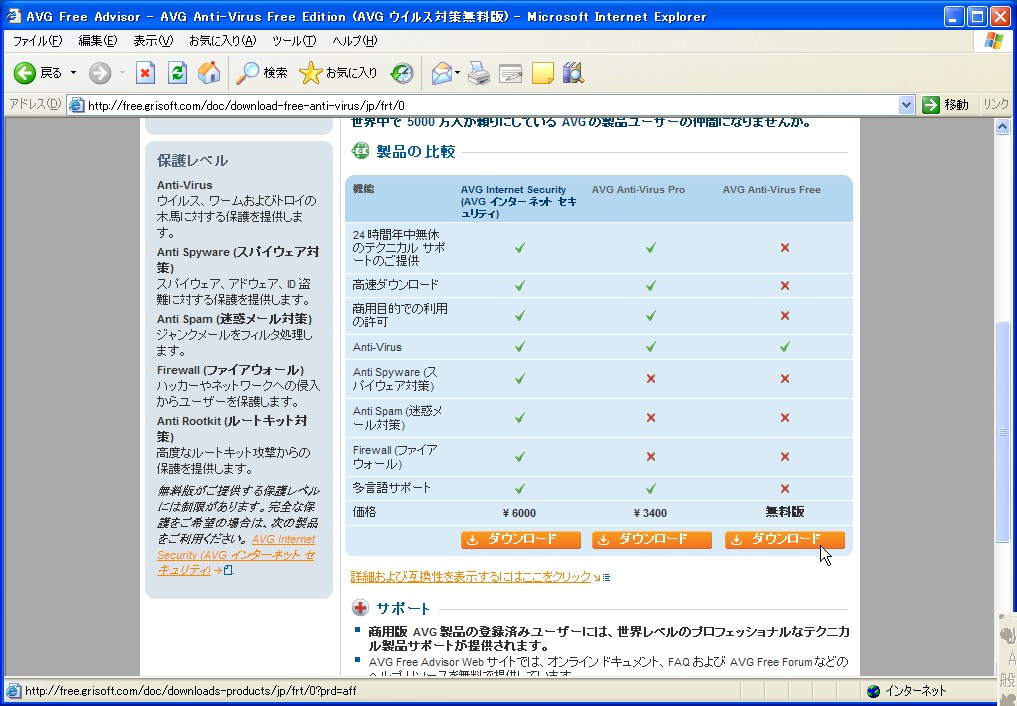Click the ¥ 3400 price cell

[651, 513]
